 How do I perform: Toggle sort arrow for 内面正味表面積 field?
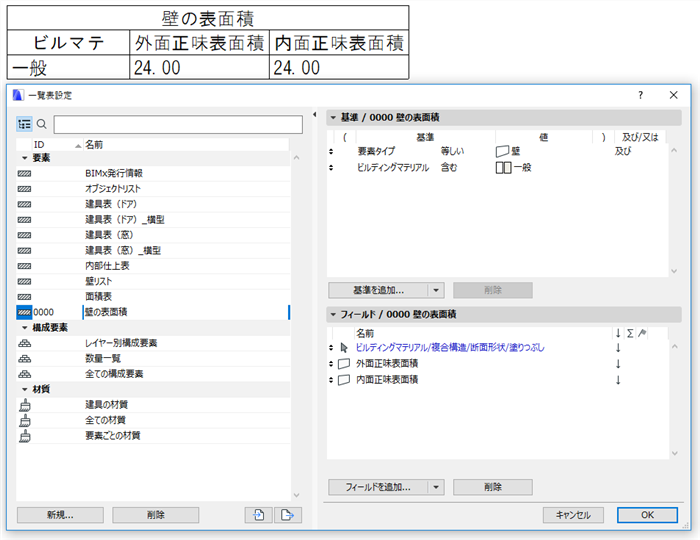coord(618,380)
